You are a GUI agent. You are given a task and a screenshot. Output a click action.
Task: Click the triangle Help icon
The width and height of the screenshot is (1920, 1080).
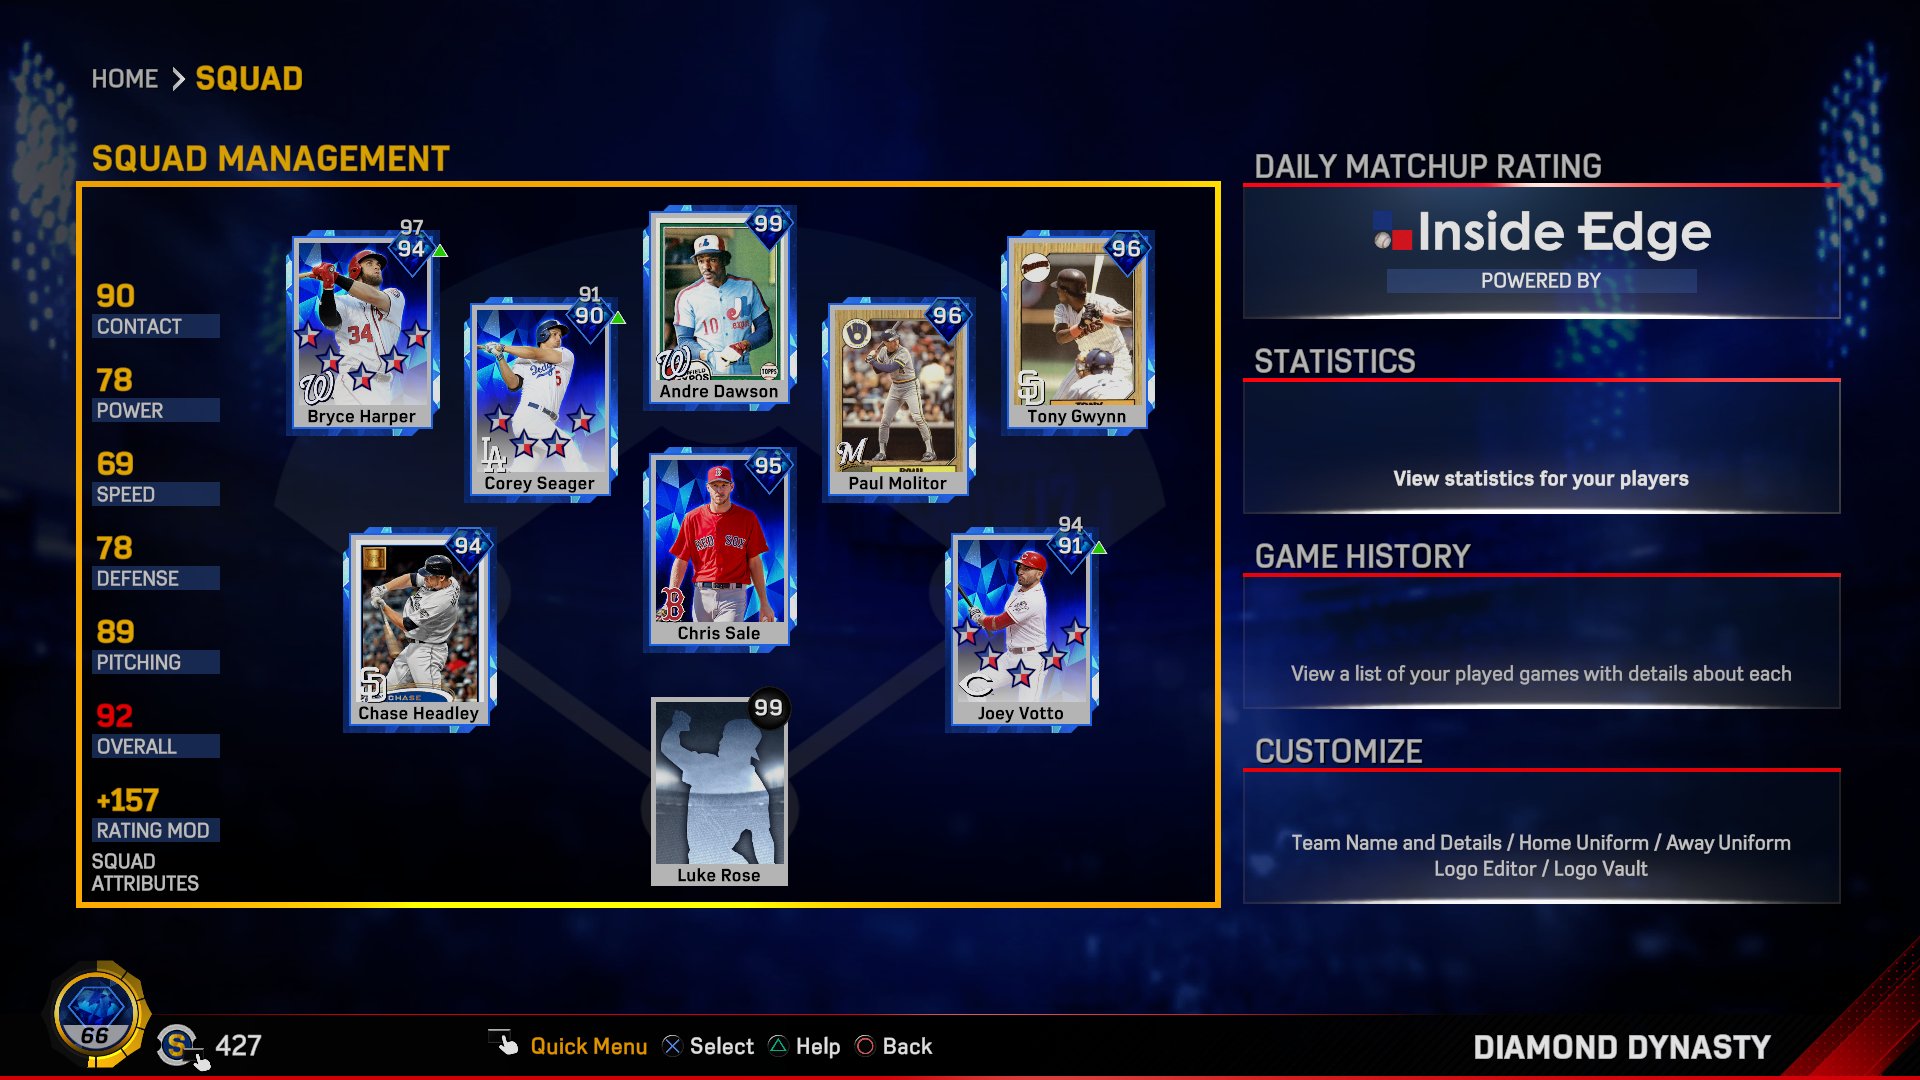[x=778, y=1046]
